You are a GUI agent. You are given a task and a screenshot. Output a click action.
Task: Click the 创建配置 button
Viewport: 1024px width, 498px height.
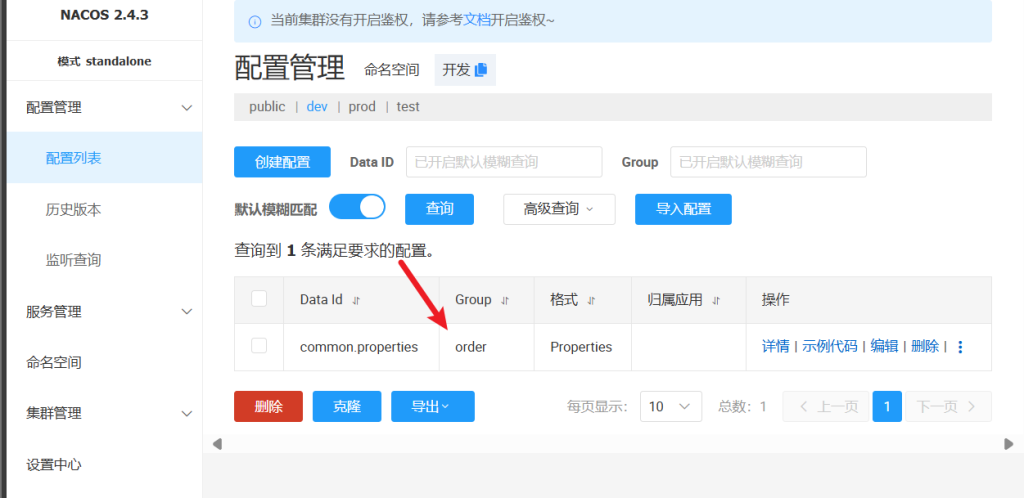click(282, 162)
